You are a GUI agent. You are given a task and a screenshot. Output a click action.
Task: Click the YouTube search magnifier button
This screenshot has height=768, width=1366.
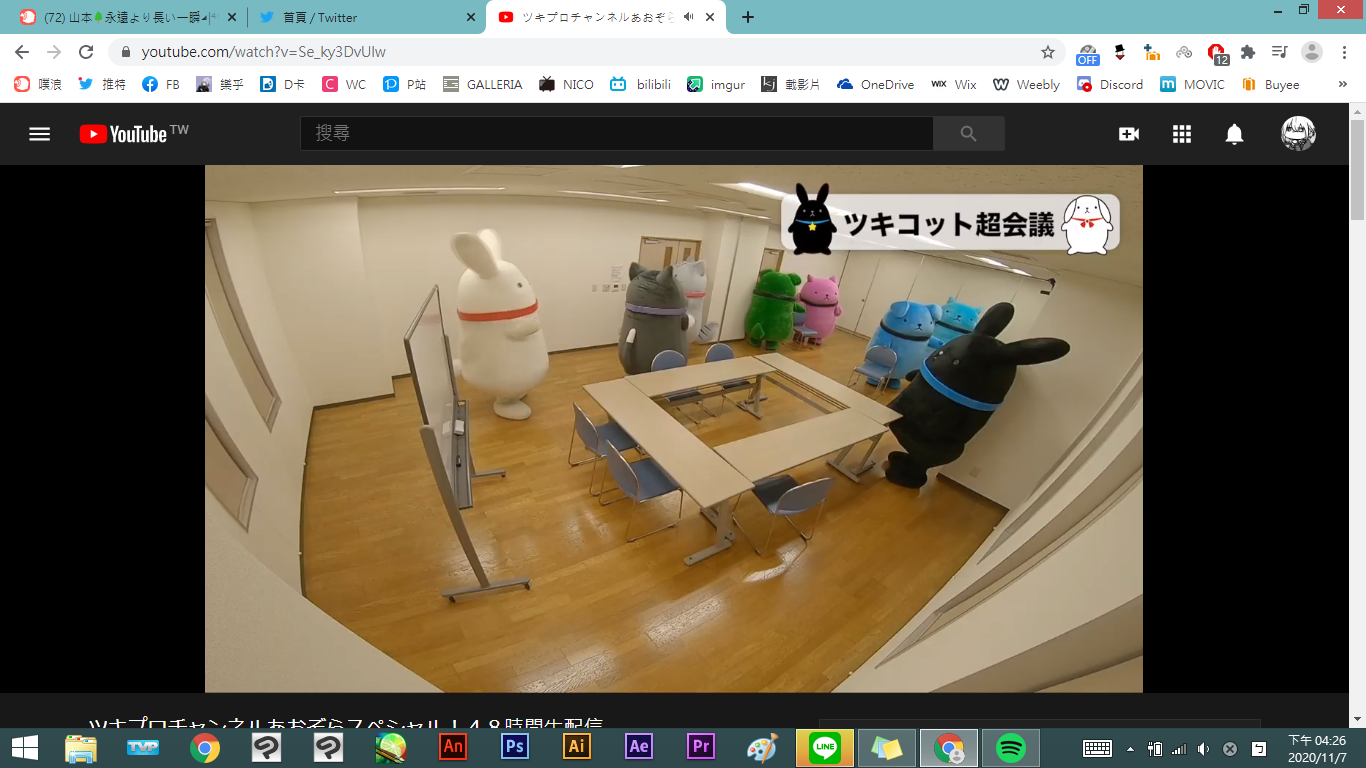[x=968, y=134]
